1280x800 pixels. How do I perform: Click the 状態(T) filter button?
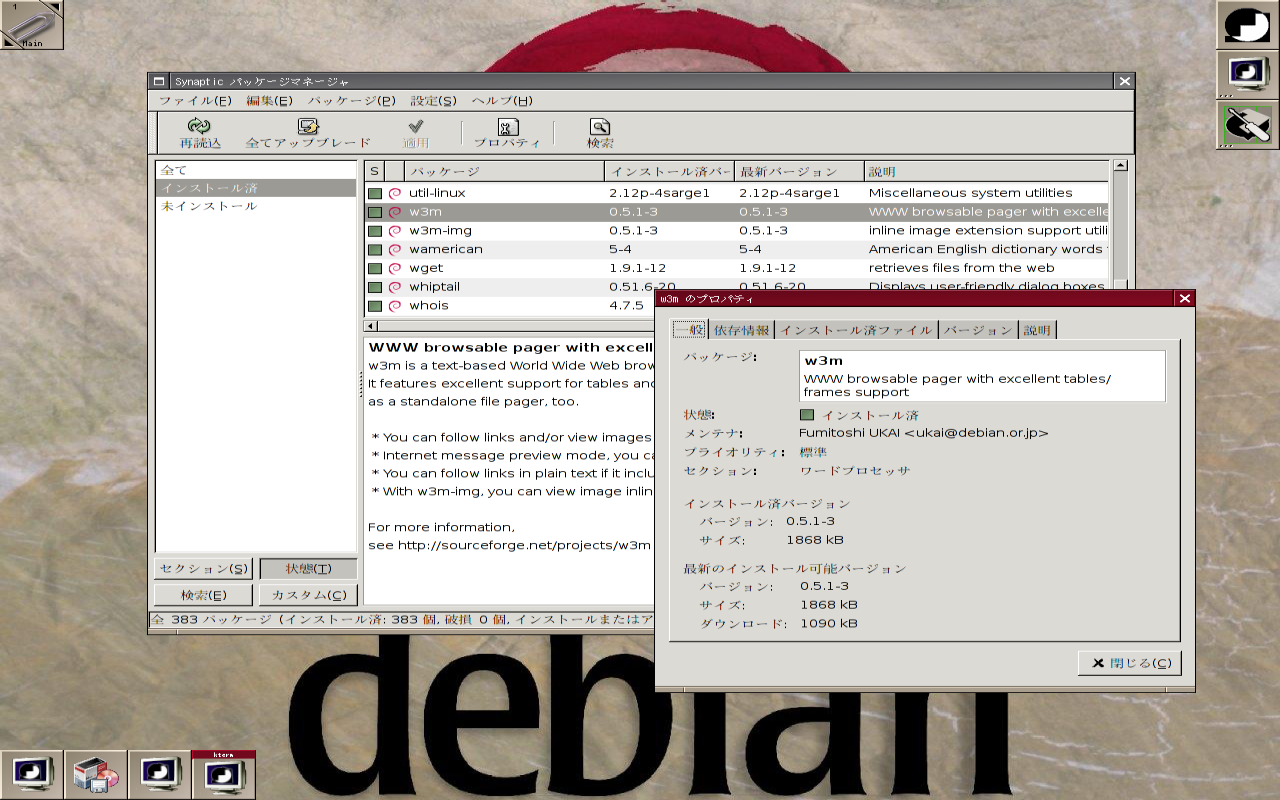click(x=308, y=569)
